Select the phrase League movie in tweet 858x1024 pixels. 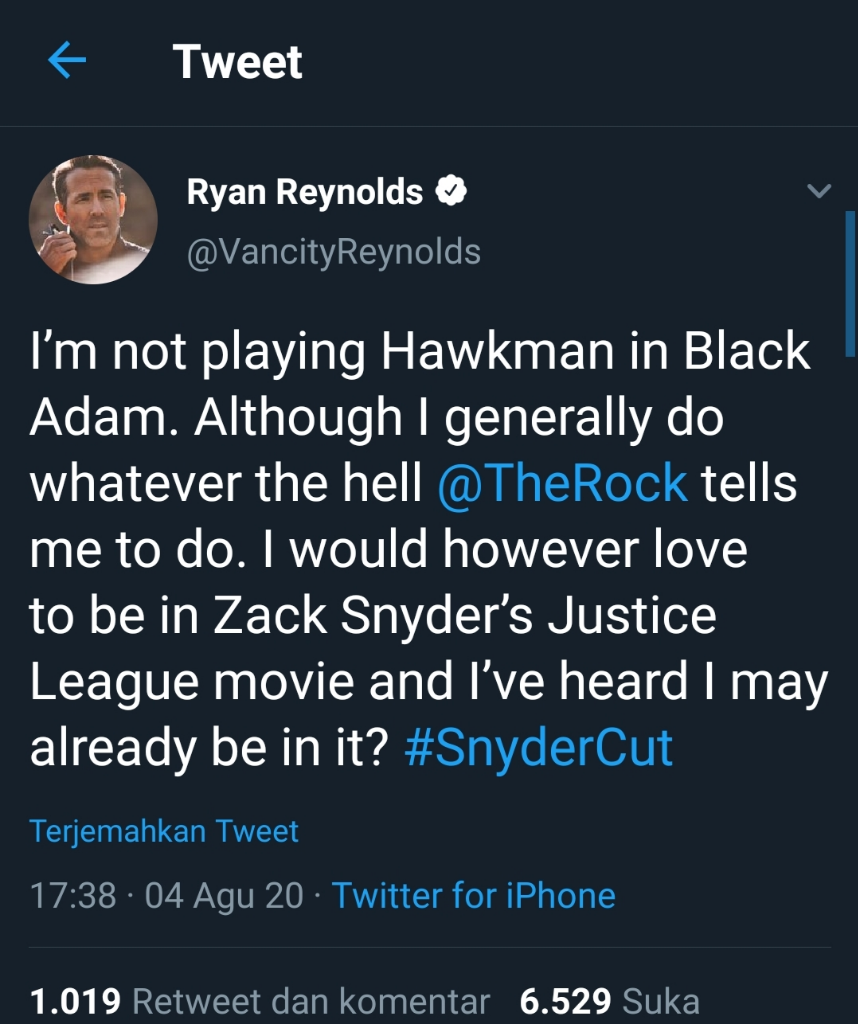click(192, 682)
